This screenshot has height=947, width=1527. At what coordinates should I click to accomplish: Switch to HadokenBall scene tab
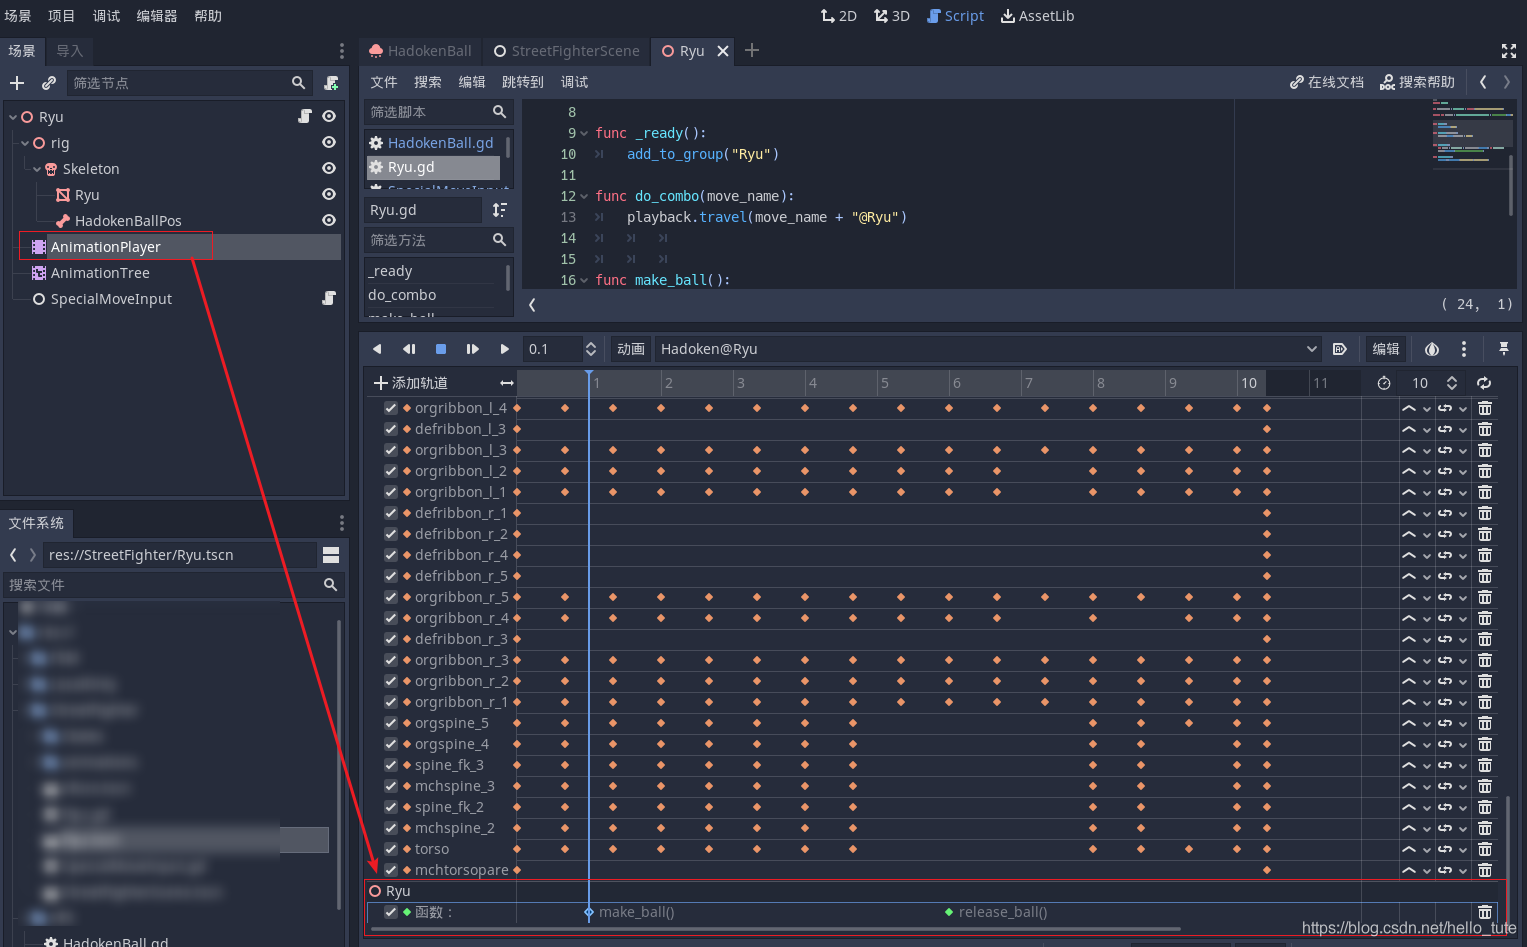pyautogui.click(x=420, y=51)
